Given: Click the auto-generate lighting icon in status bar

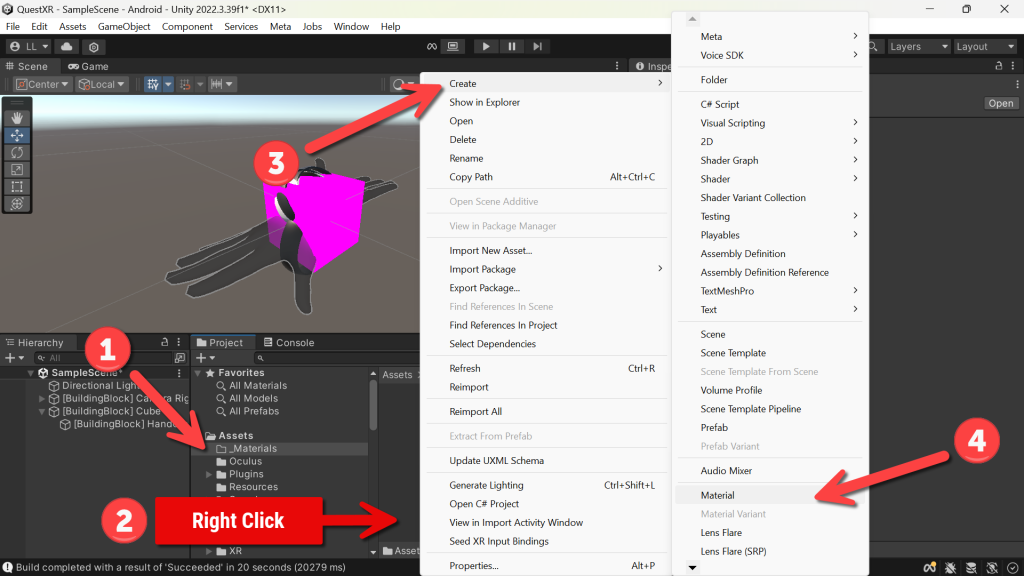Looking at the screenshot, I should pos(993,568).
